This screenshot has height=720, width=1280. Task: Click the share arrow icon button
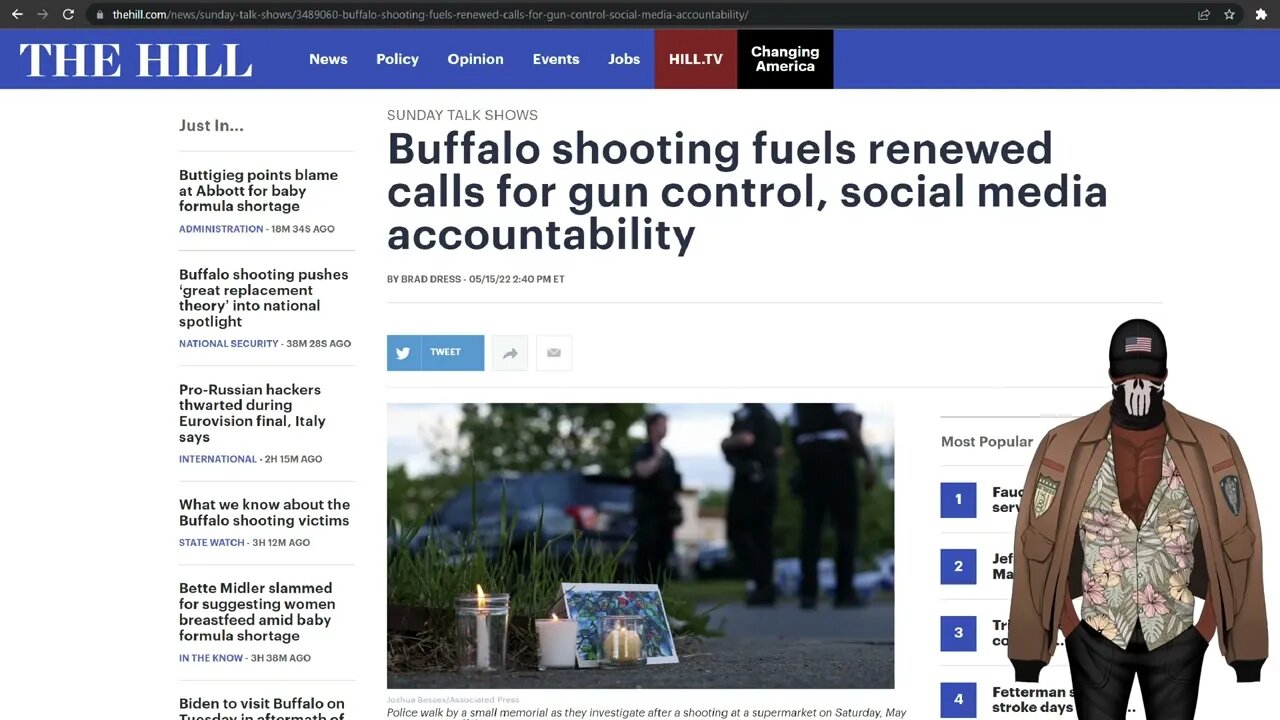(509, 352)
